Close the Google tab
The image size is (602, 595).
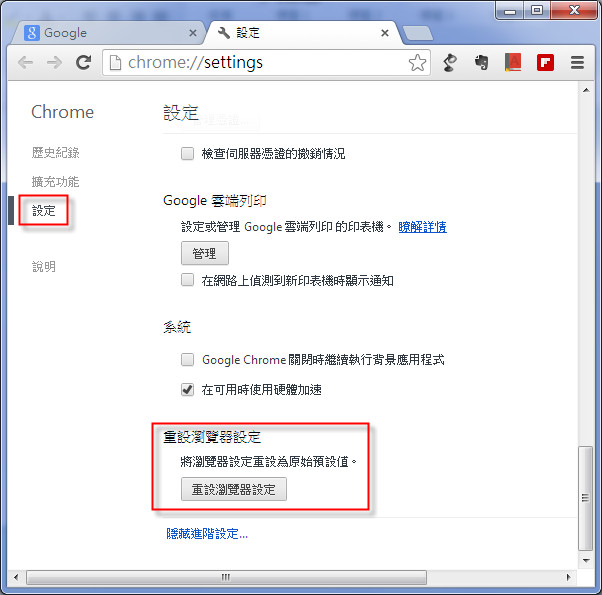pyautogui.click(x=193, y=33)
